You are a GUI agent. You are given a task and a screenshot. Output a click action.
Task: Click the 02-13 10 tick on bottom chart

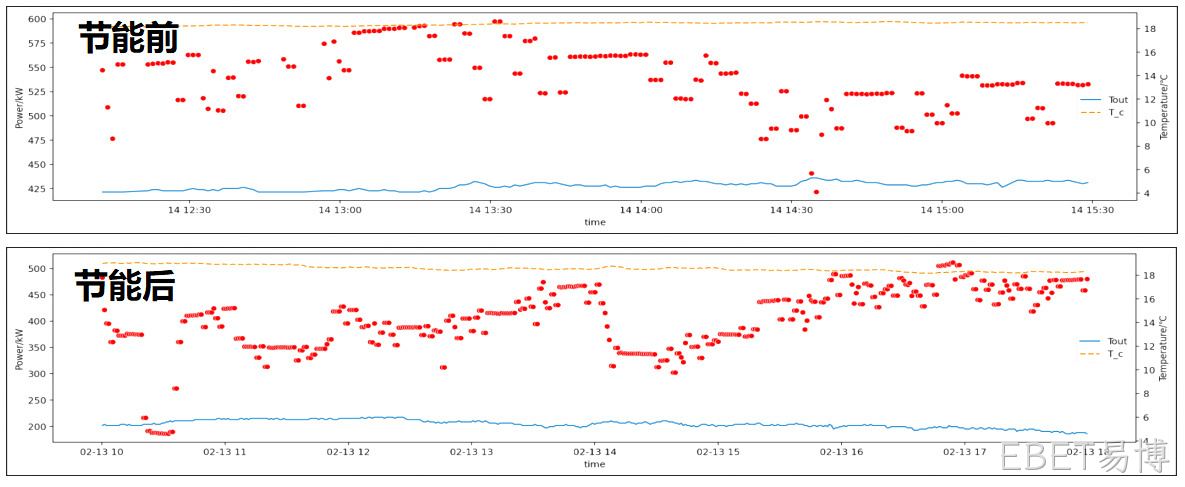click(x=103, y=452)
